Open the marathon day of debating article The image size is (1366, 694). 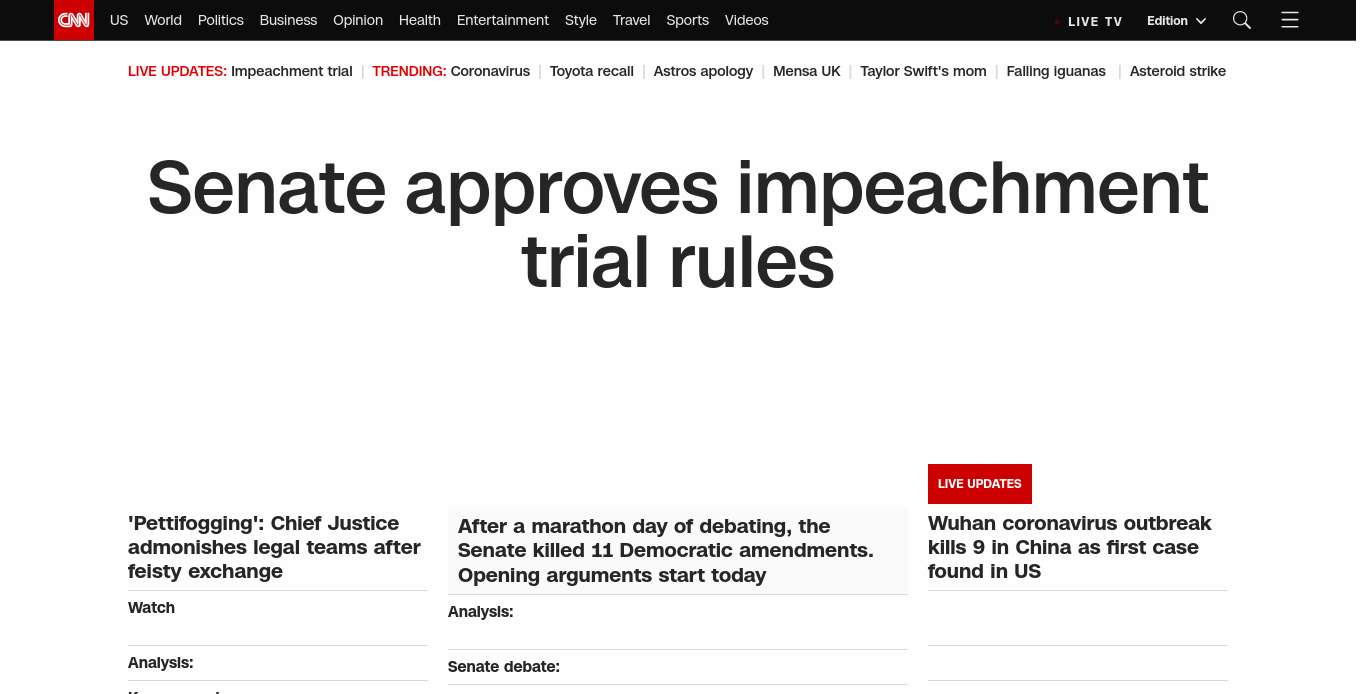coord(665,550)
